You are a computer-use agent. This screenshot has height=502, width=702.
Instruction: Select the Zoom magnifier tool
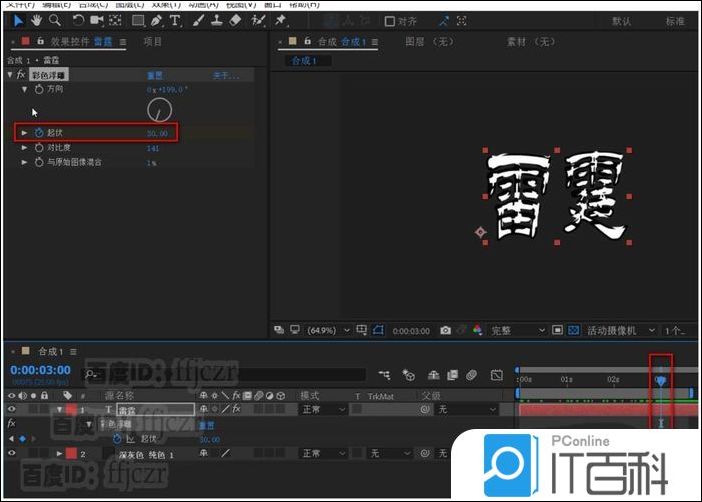pyautogui.click(x=55, y=20)
